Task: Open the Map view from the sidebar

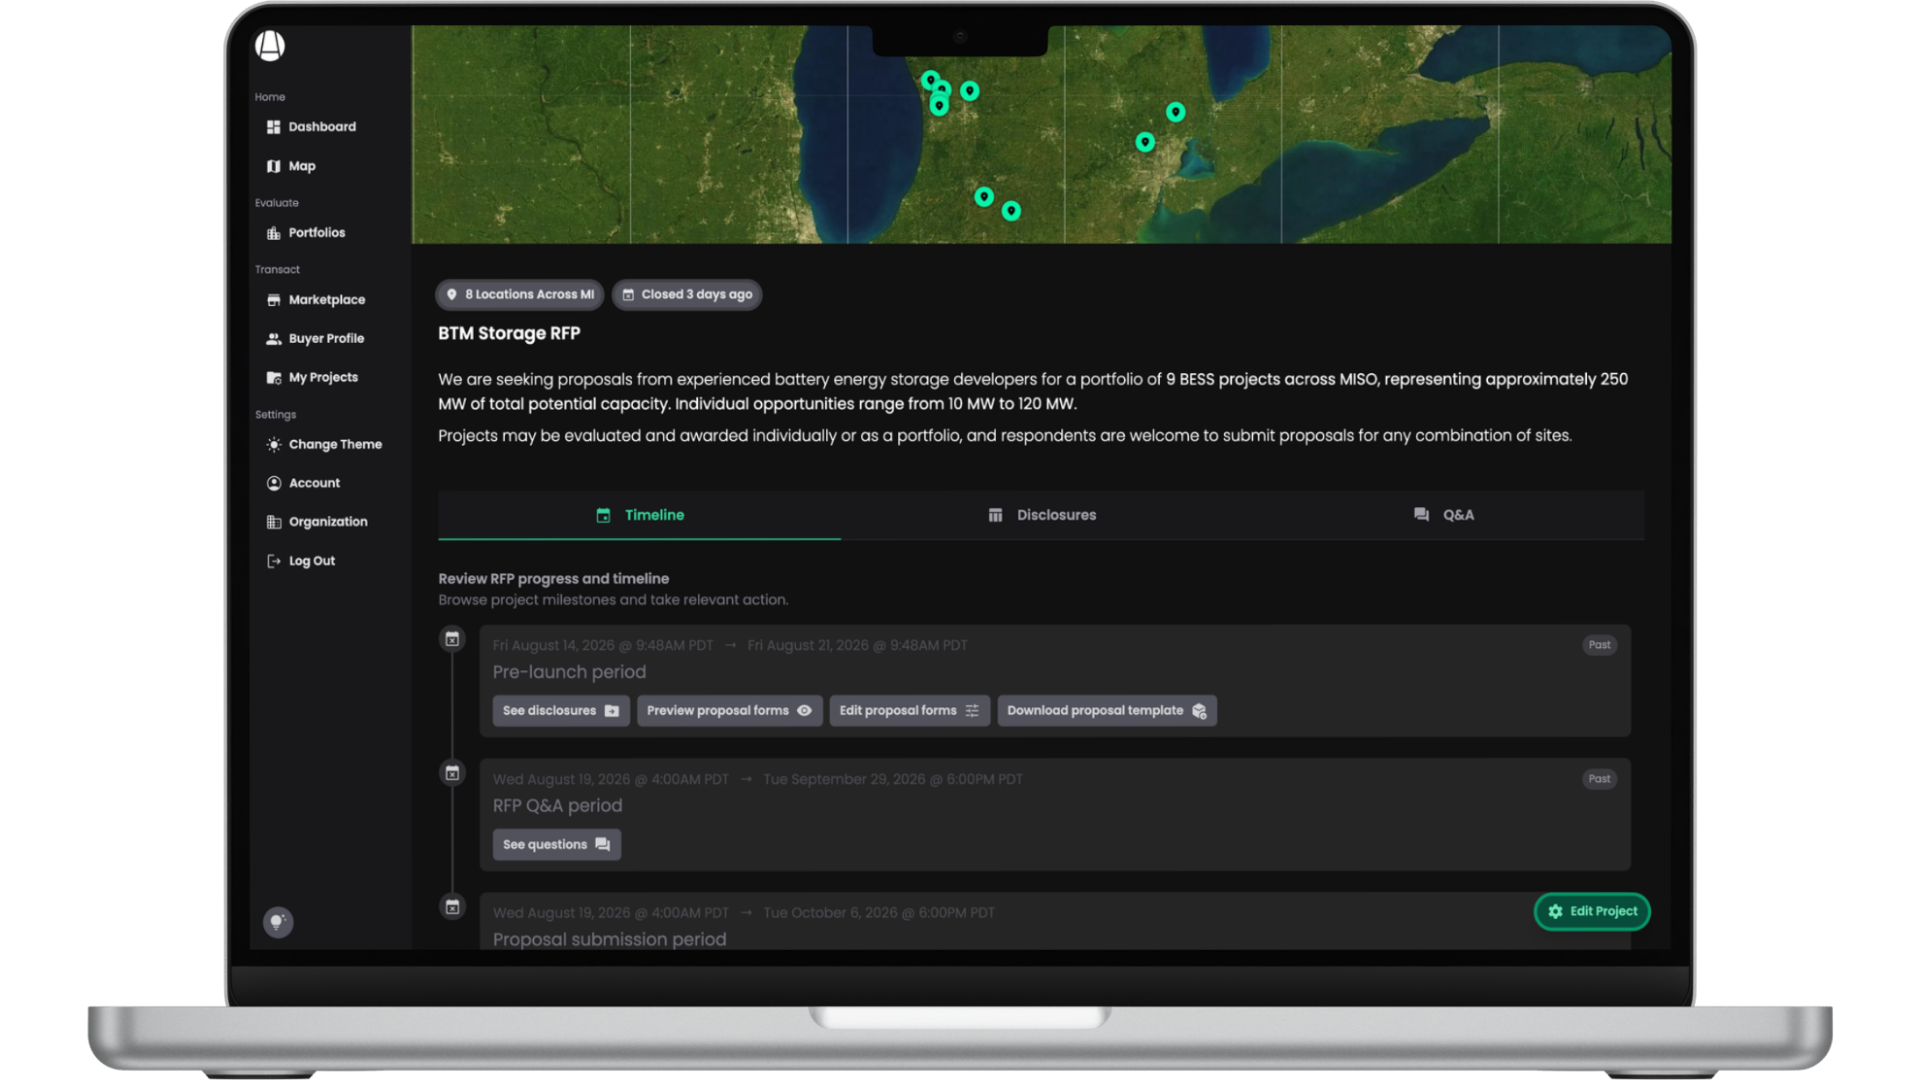Action: (x=291, y=166)
